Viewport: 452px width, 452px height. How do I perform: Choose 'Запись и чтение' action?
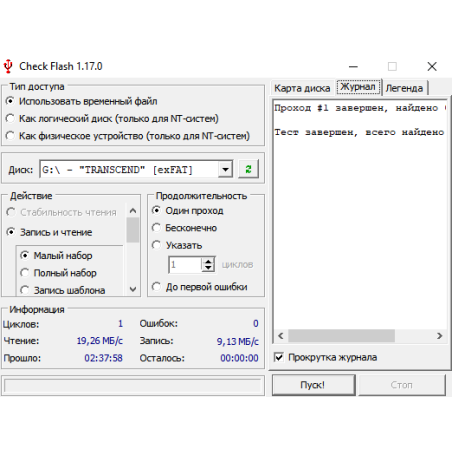point(49,232)
